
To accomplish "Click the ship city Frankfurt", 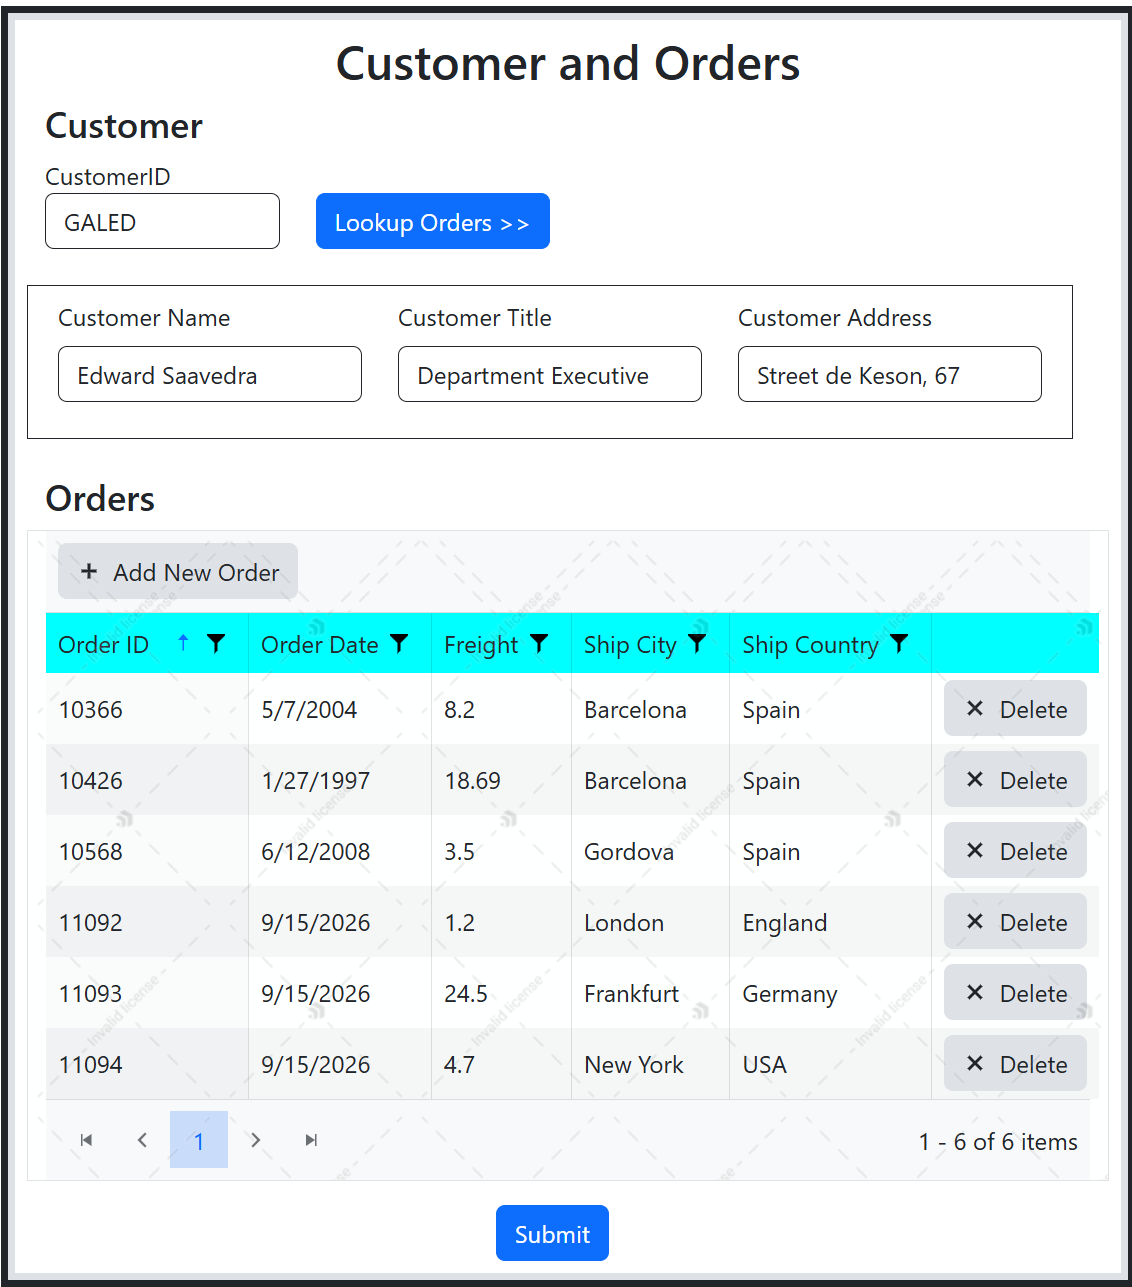I will click(632, 994).
